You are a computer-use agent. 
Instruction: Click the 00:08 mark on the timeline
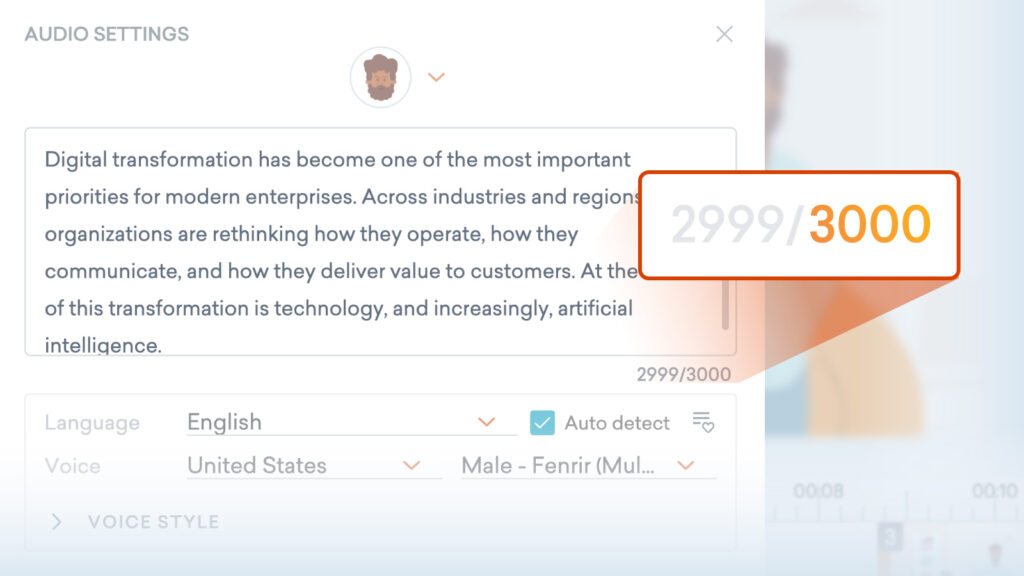(x=818, y=491)
